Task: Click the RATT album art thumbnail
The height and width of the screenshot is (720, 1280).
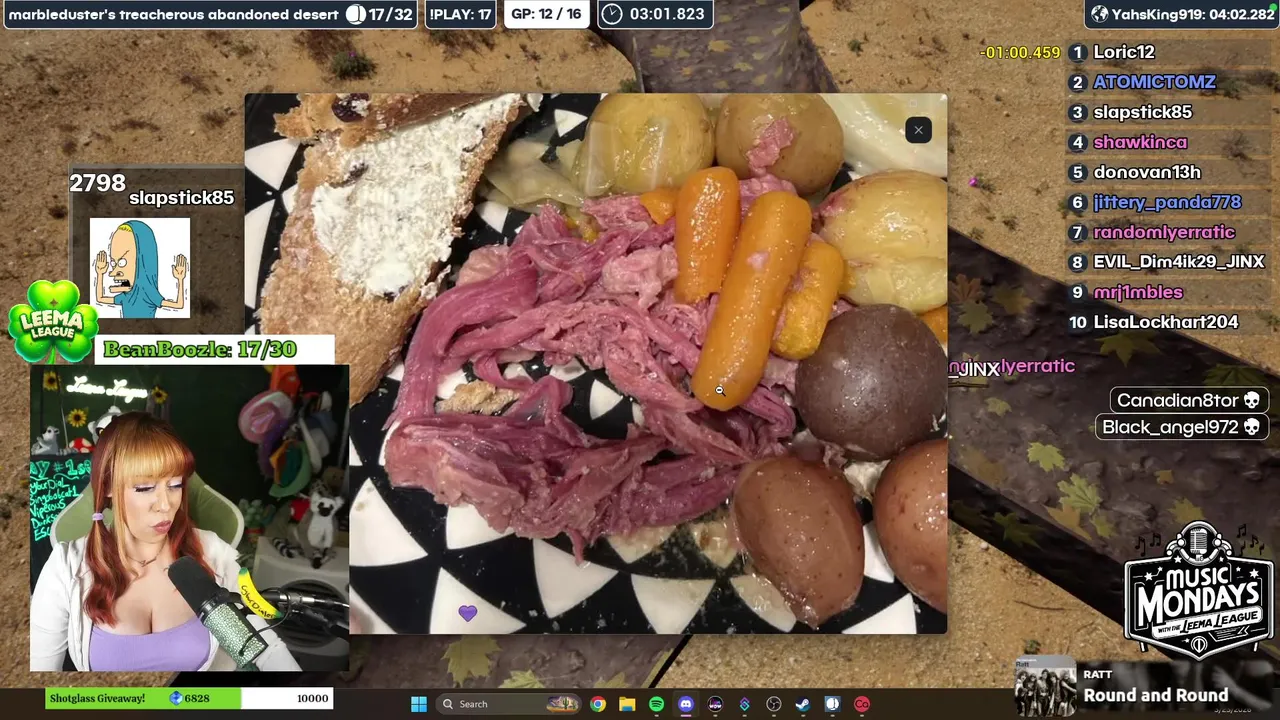Action: click(1046, 688)
